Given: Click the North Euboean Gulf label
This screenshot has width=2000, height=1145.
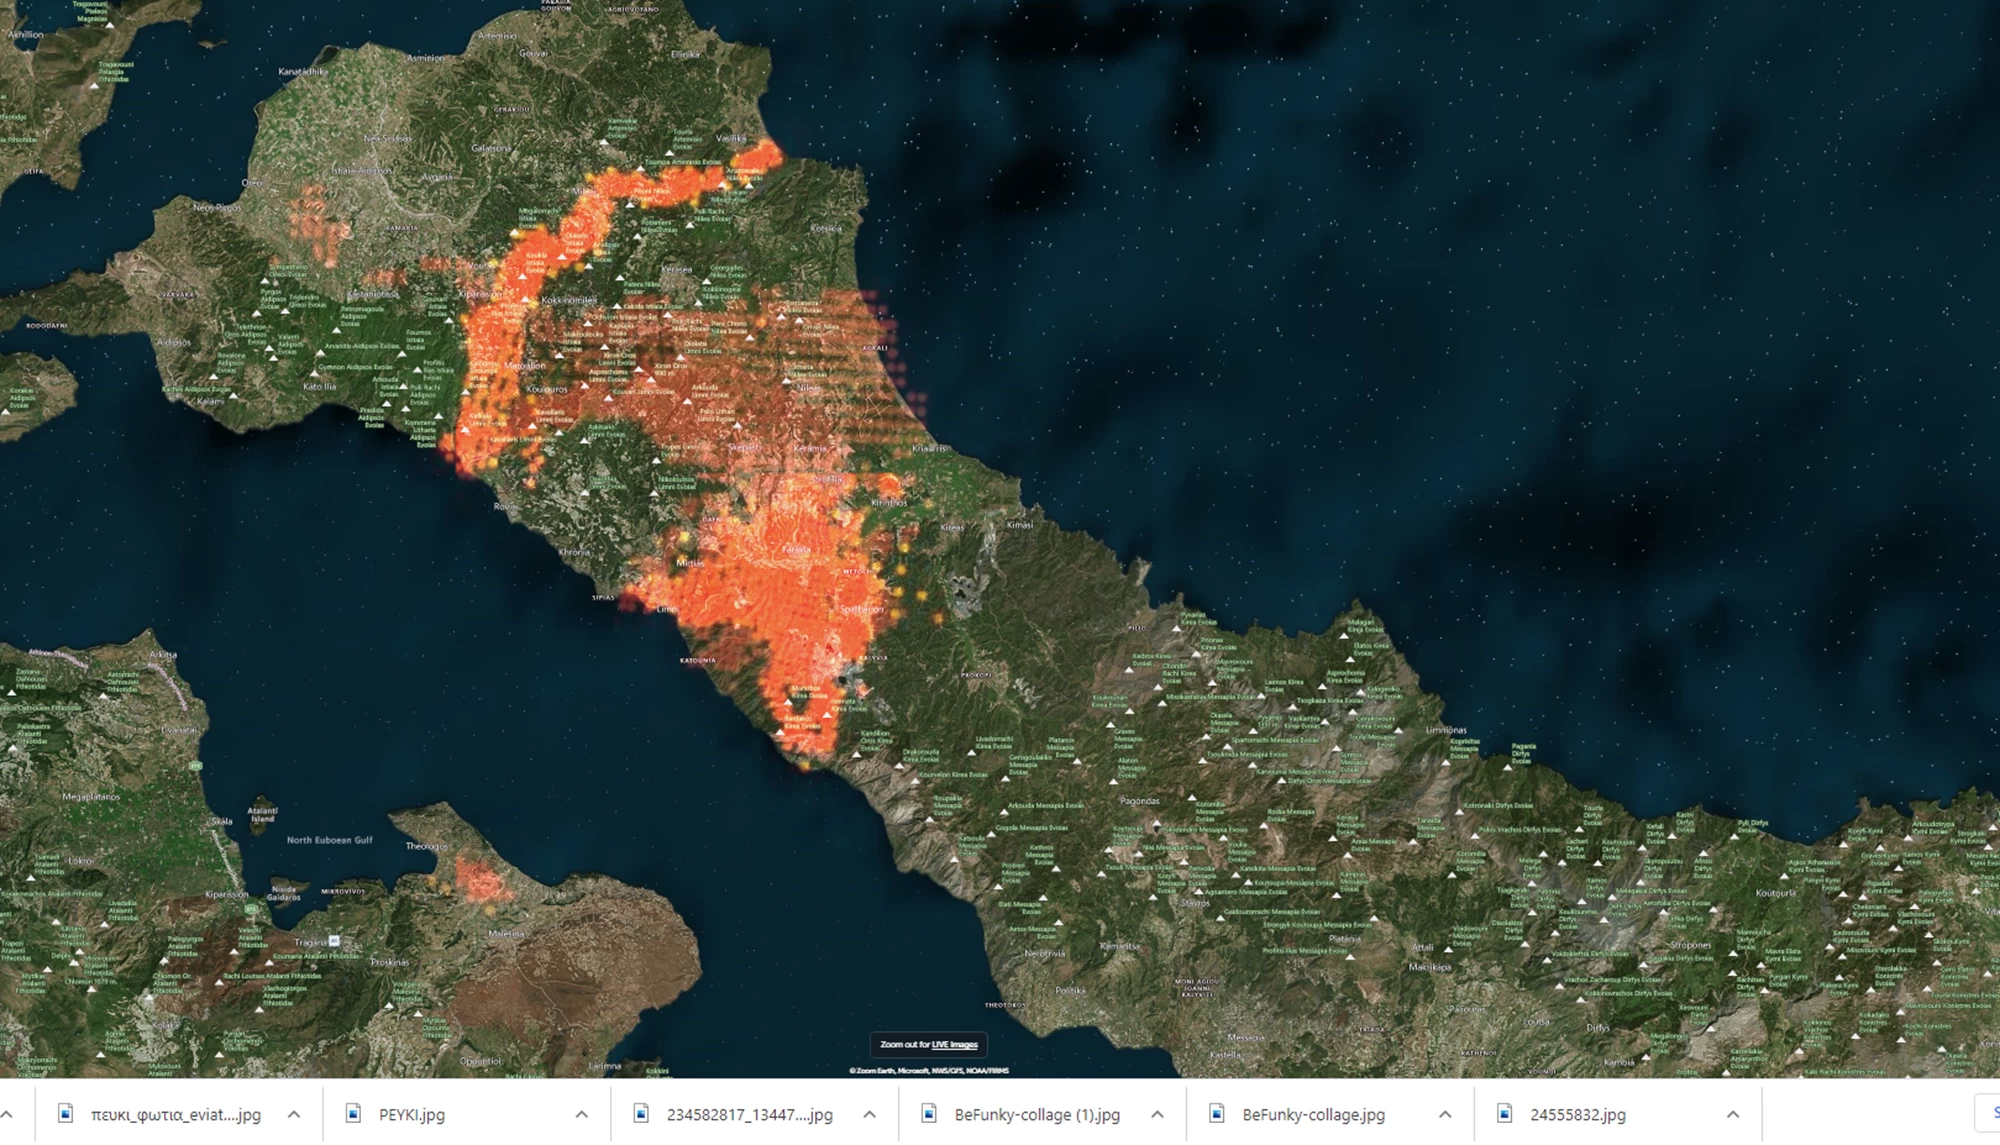Looking at the screenshot, I should click(329, 840).
